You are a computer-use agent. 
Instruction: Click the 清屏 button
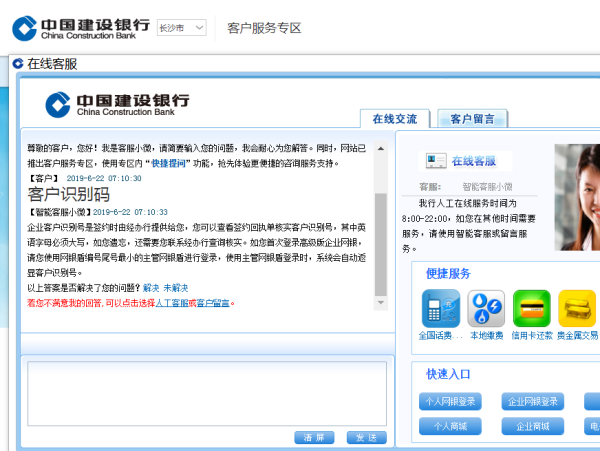tap(314, 438)
